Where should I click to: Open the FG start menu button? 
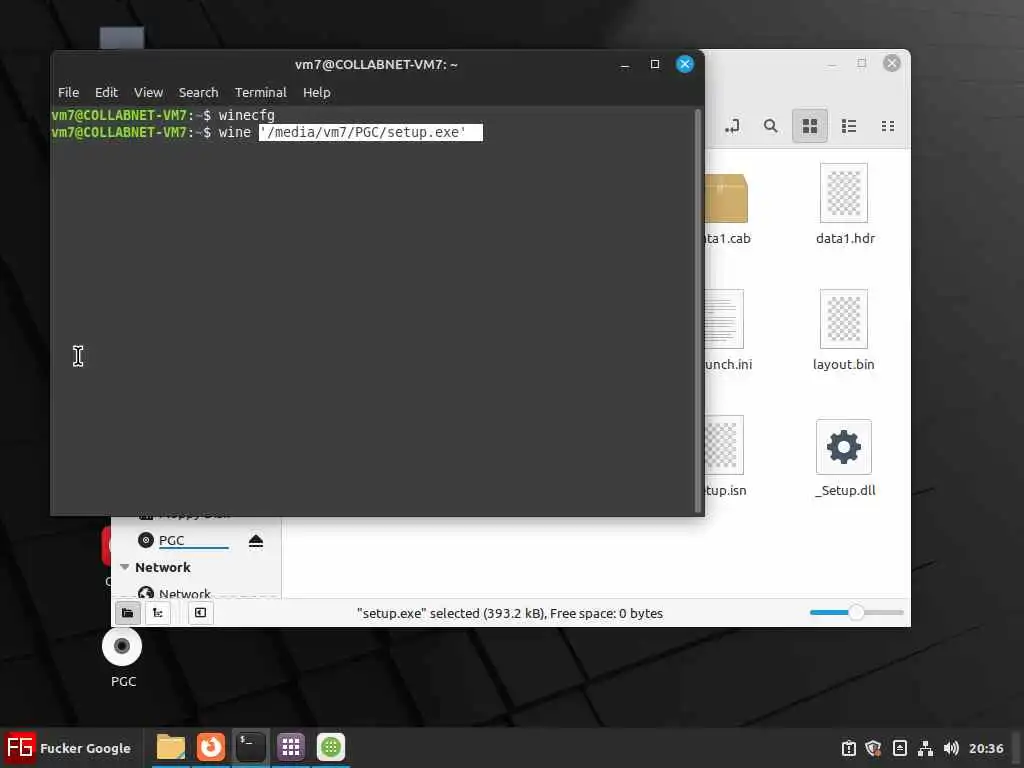click(x=69, y=748)
